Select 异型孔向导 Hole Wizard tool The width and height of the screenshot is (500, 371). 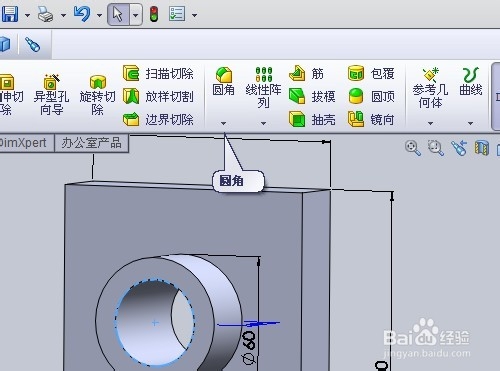coord(51,94)
